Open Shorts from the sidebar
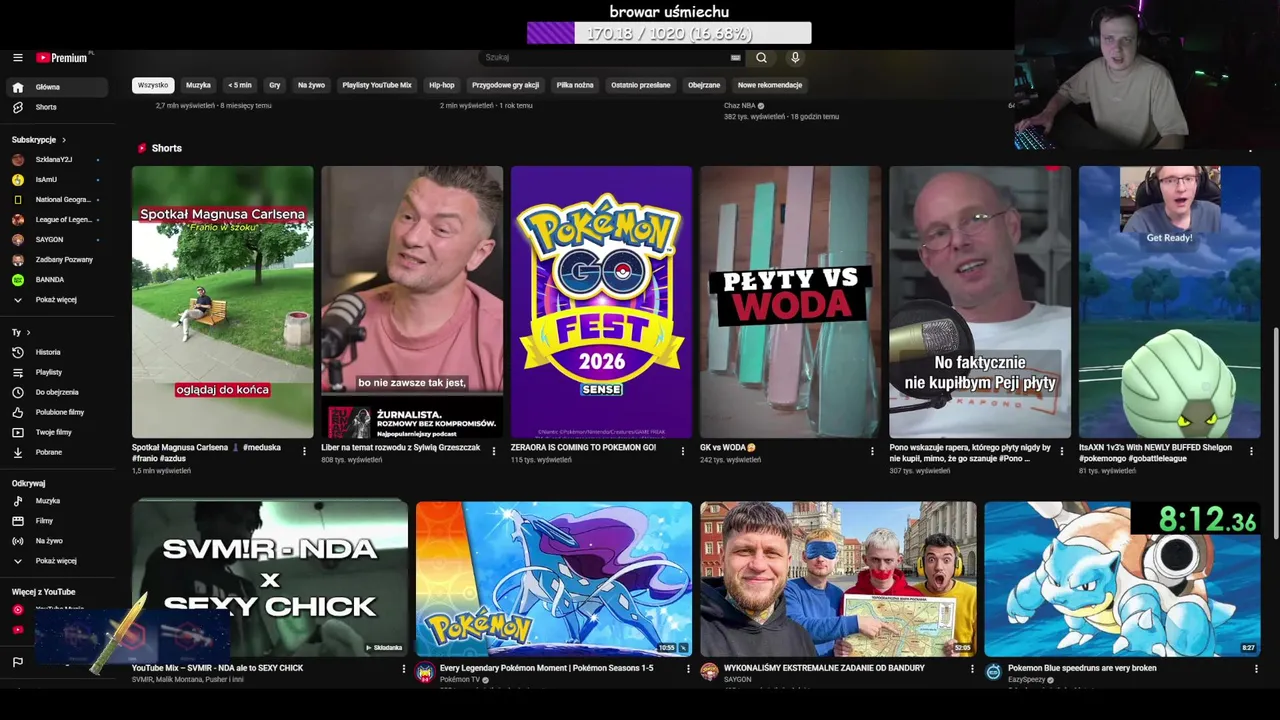The image size is (1280, 720). tap(59, 107)
